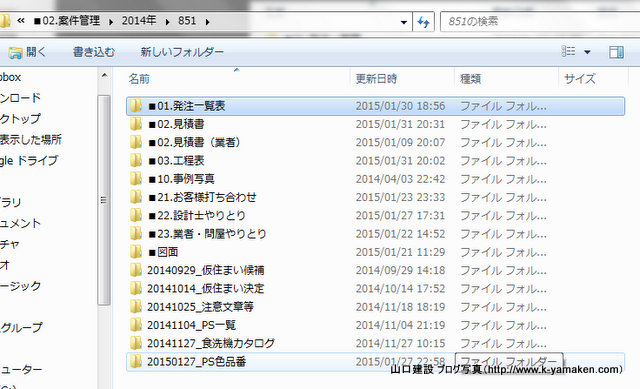
Task: Create a folder with 新しいフォルダー
Action: click(182, 52)
